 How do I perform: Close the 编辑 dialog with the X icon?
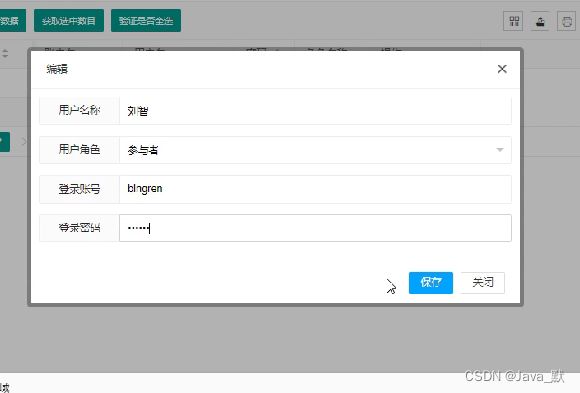click(502, 69)
